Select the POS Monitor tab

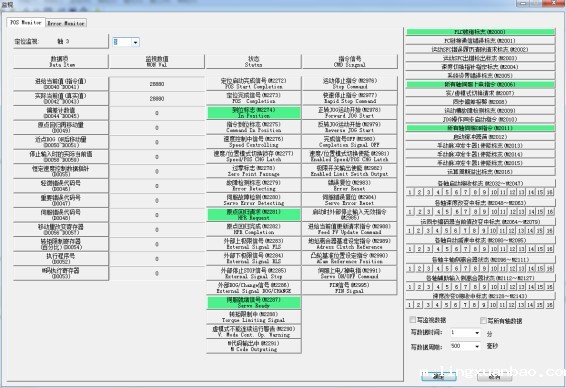coord(26,22)
